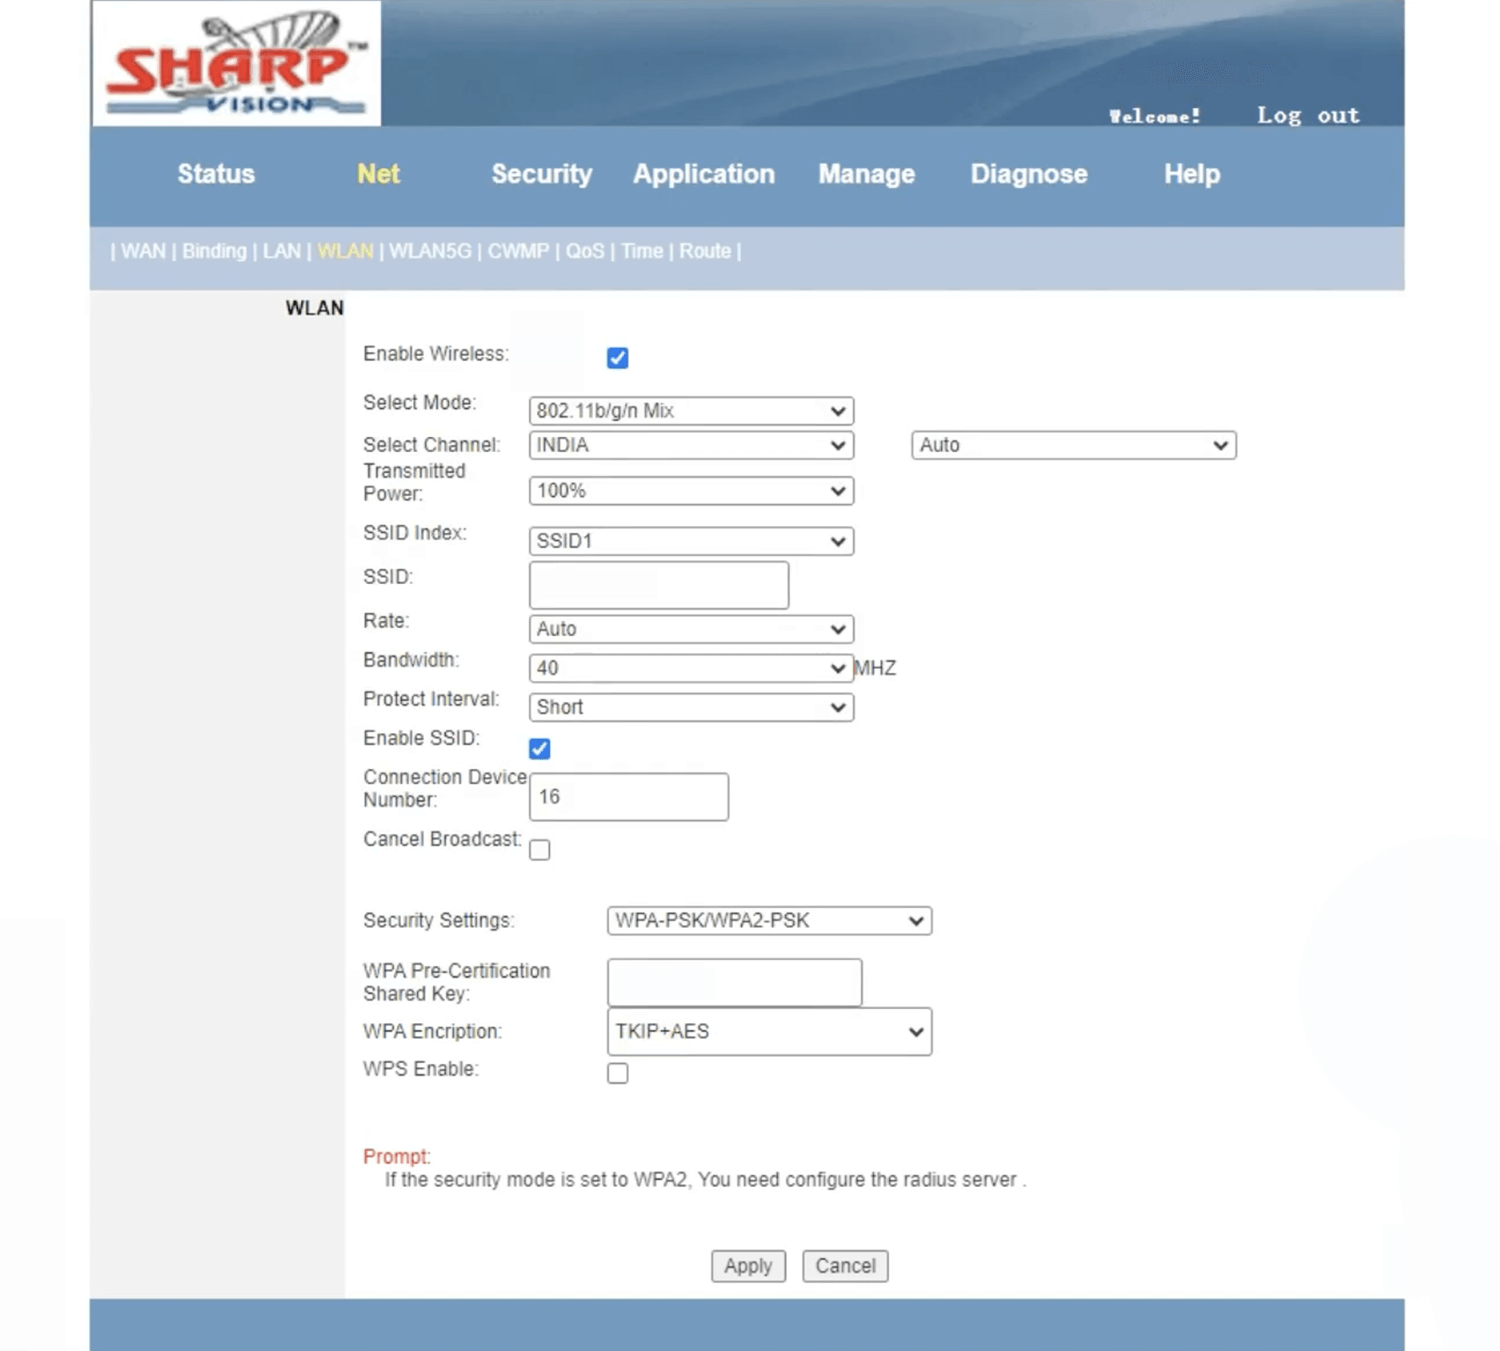Click the Sharp Vision logo
The width and height of the screenshot is (1500, 1351).
click(236, 63)
